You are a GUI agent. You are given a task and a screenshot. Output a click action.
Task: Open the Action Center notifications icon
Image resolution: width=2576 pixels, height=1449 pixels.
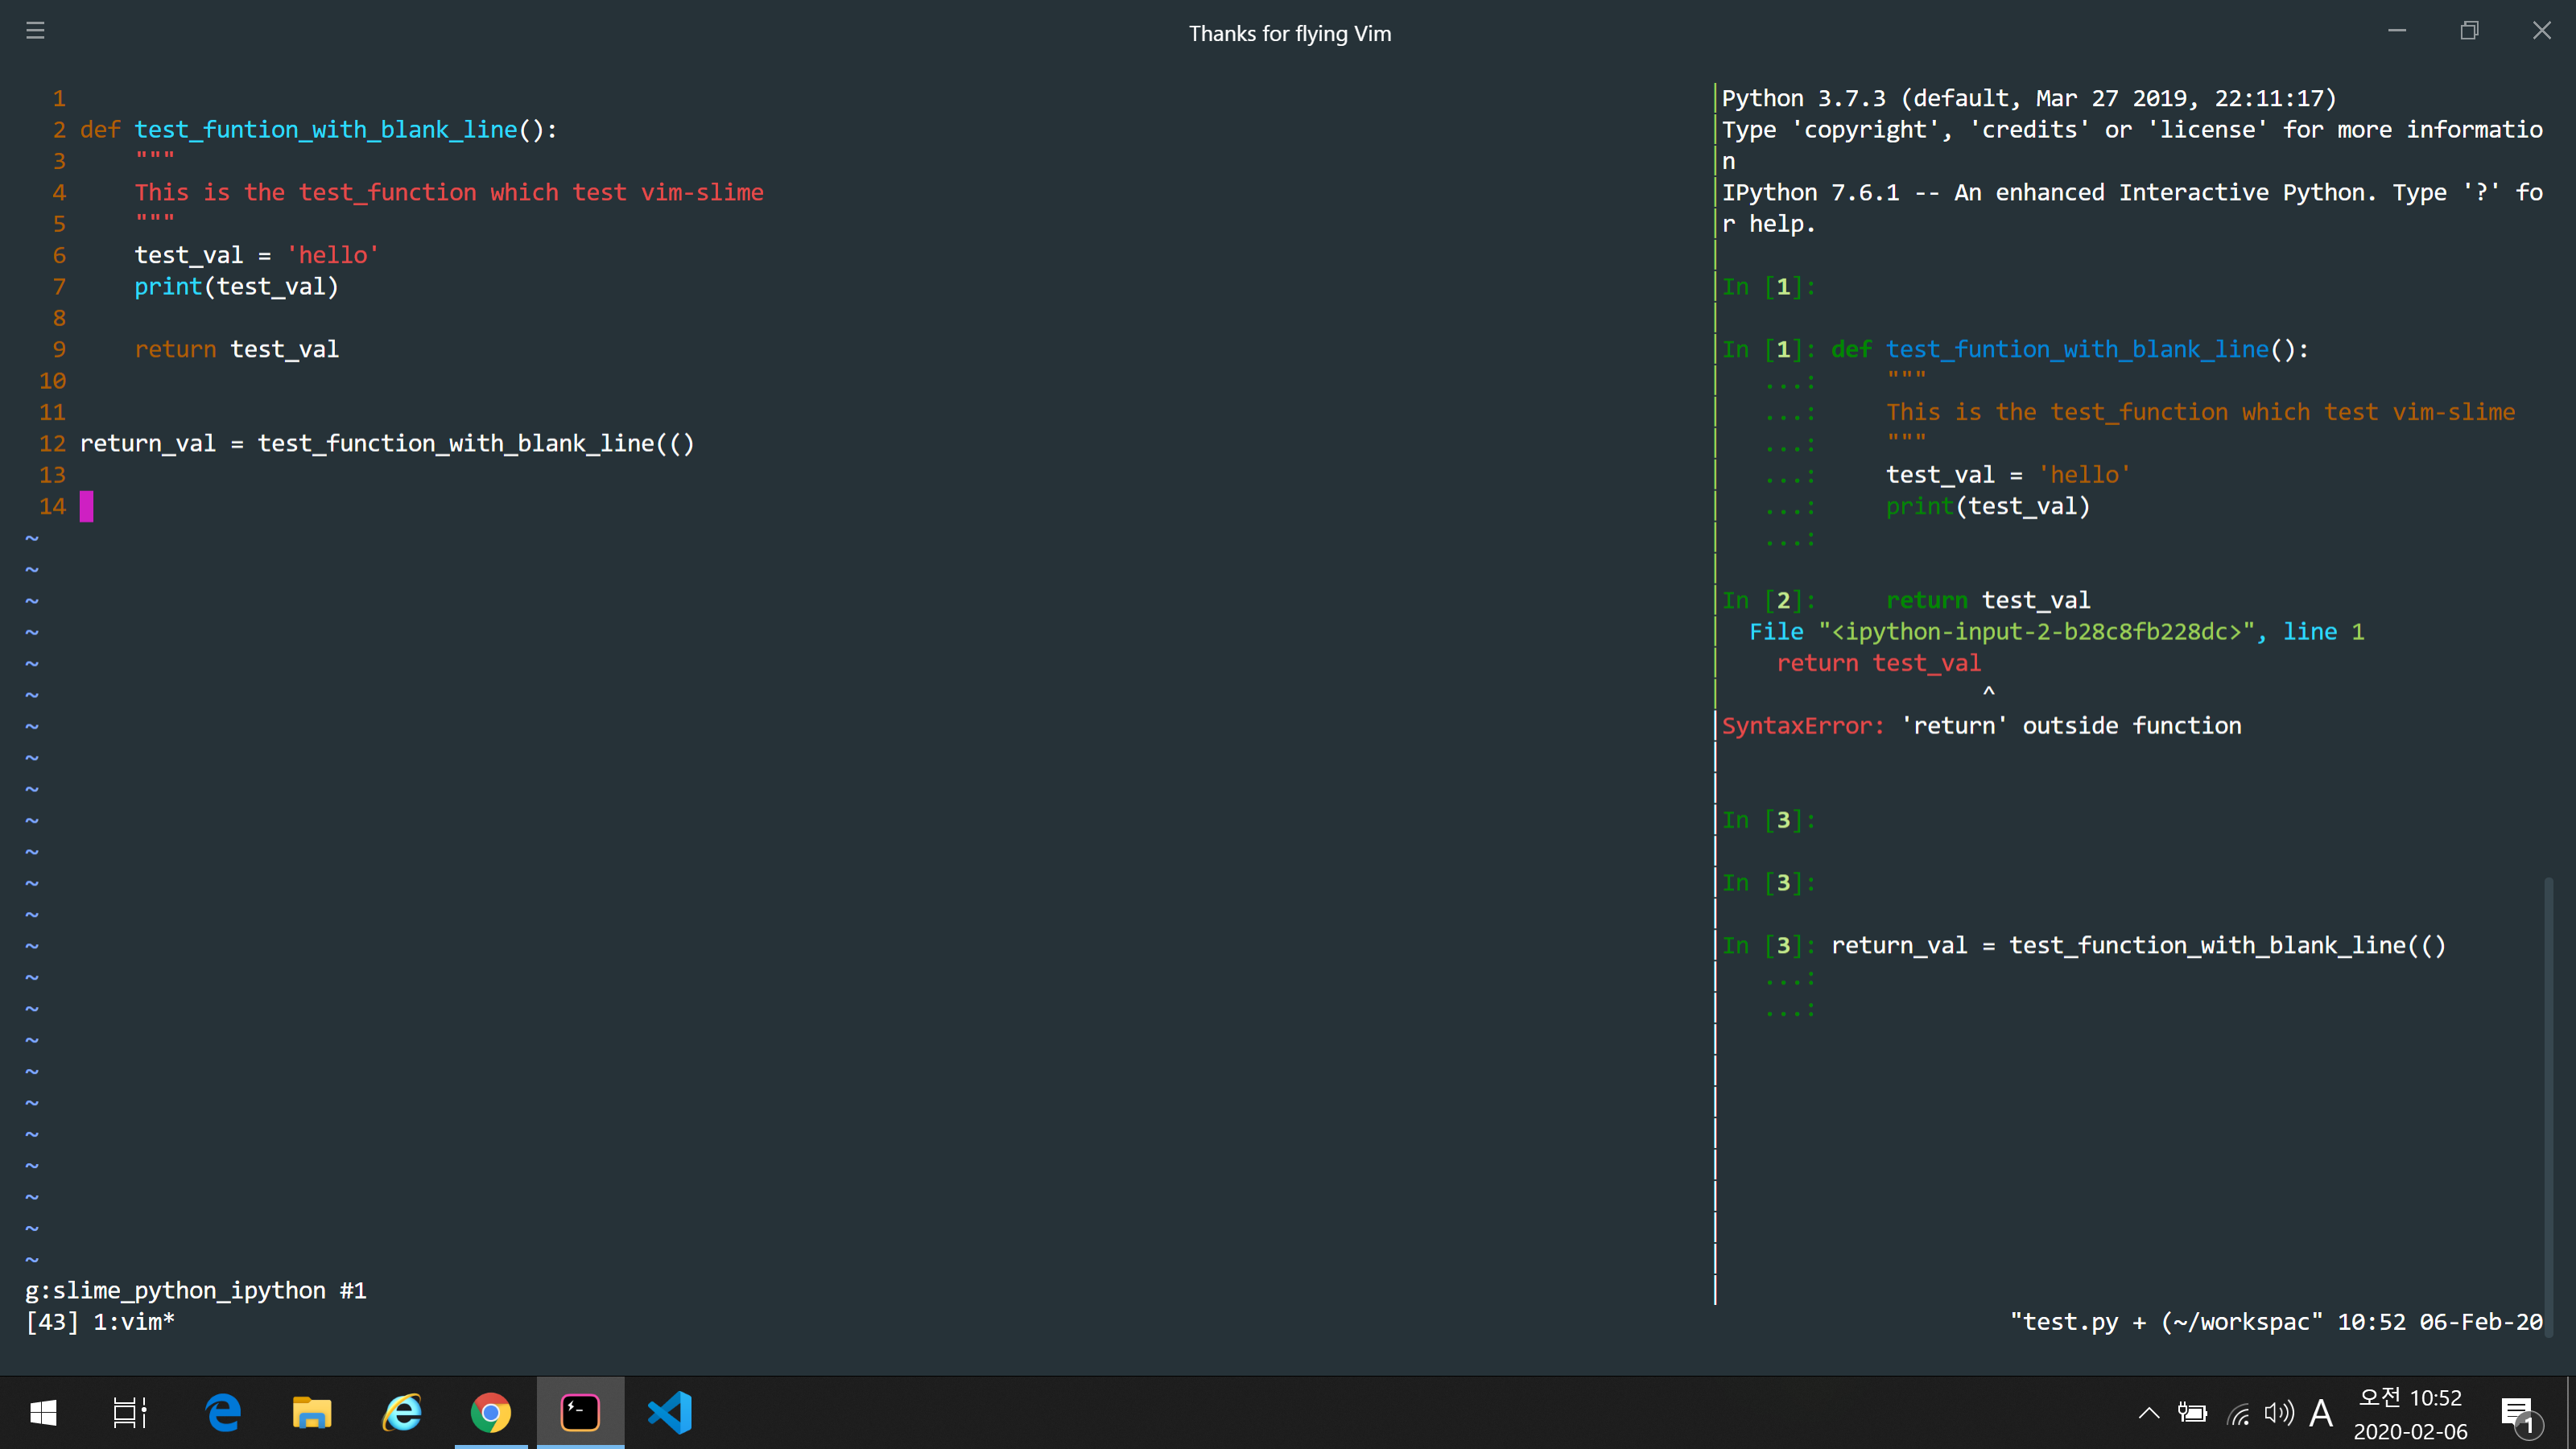tap(2518, 1413)
